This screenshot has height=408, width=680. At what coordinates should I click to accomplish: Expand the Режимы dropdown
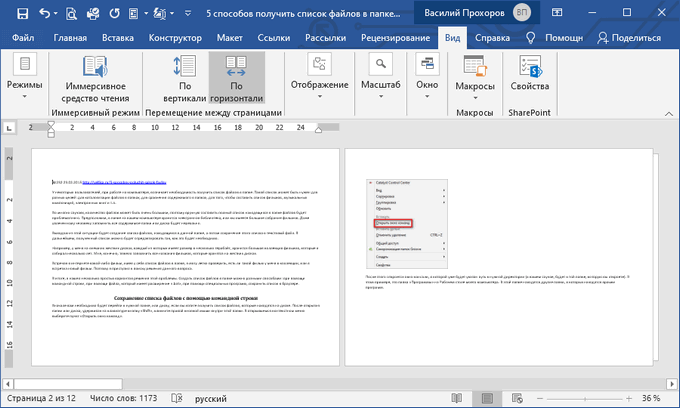[x=25, y=77]
